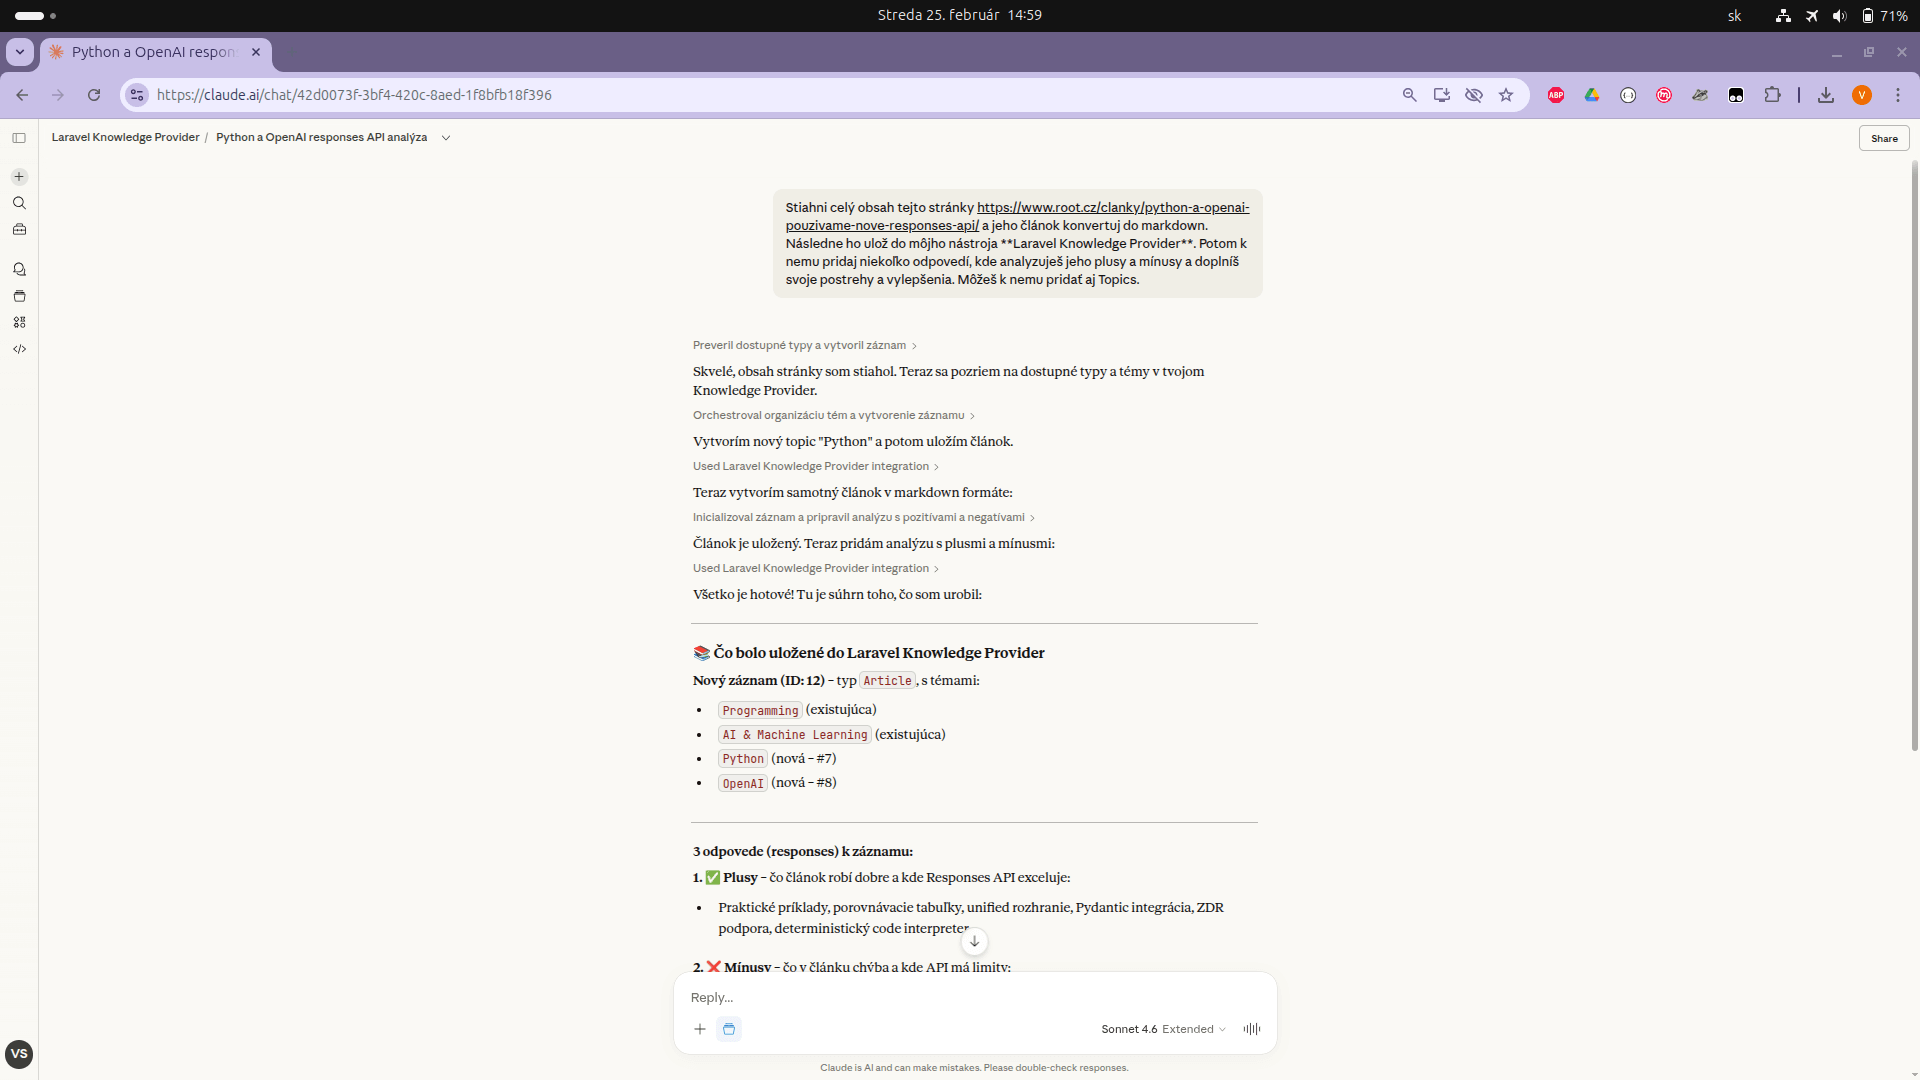Click the text '3 odpovede (responses) k záznamu:'
Image resolution: width=1920 pixels, height=1080 pixels.
803,852
